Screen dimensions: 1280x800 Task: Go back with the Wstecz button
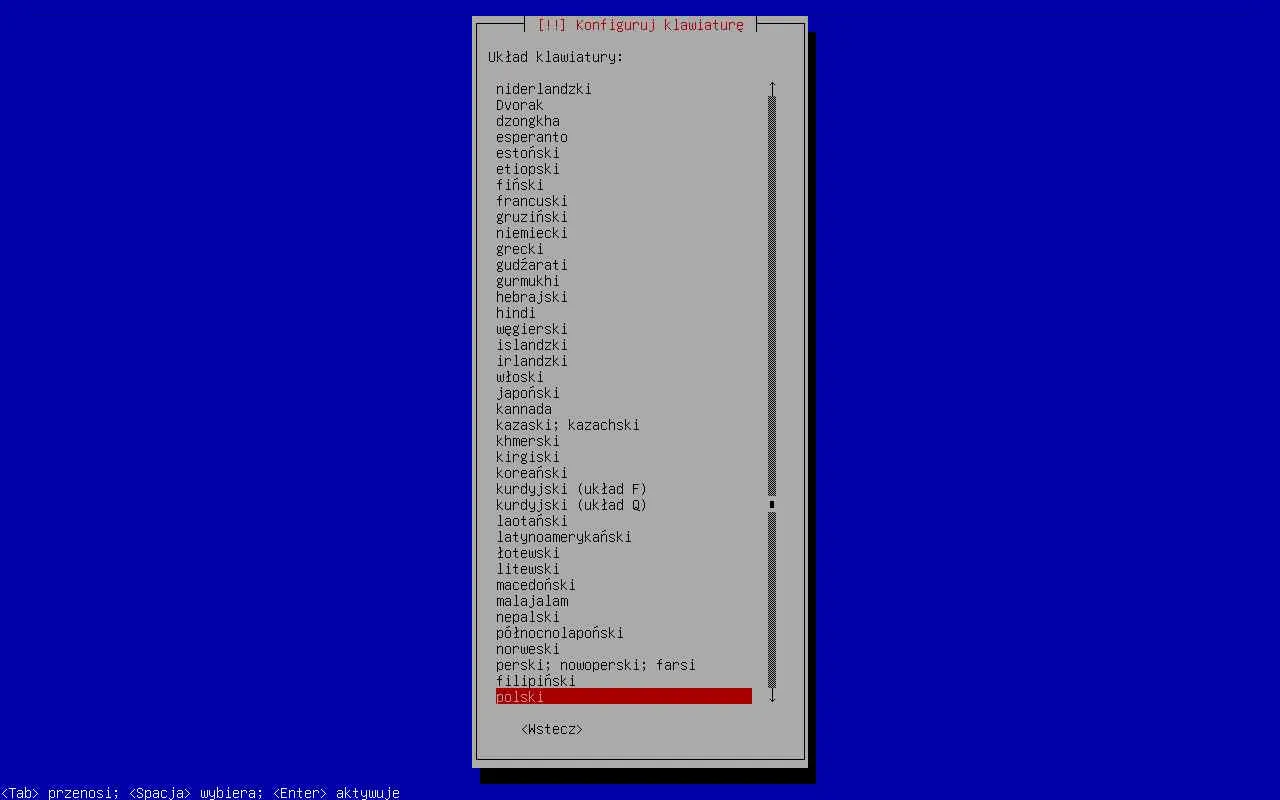pyautogui.click(x=552, y=729)
